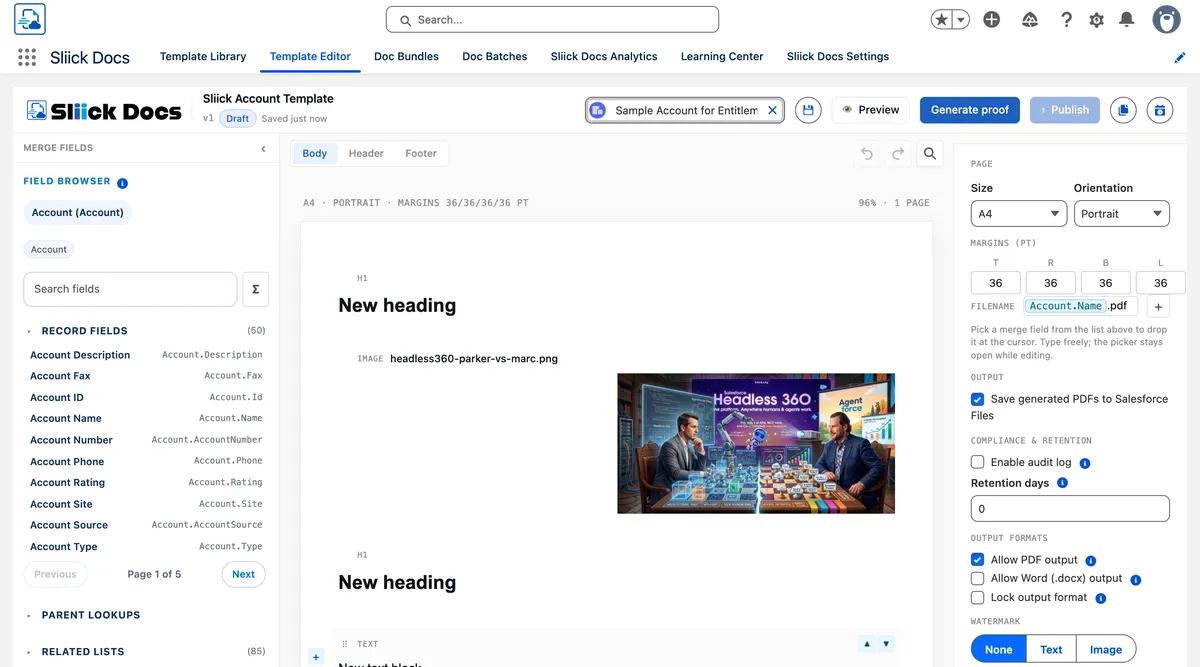Enable Allow Word (.docx) output
The height and width of the screenshot is (667, 1200).
978,578
